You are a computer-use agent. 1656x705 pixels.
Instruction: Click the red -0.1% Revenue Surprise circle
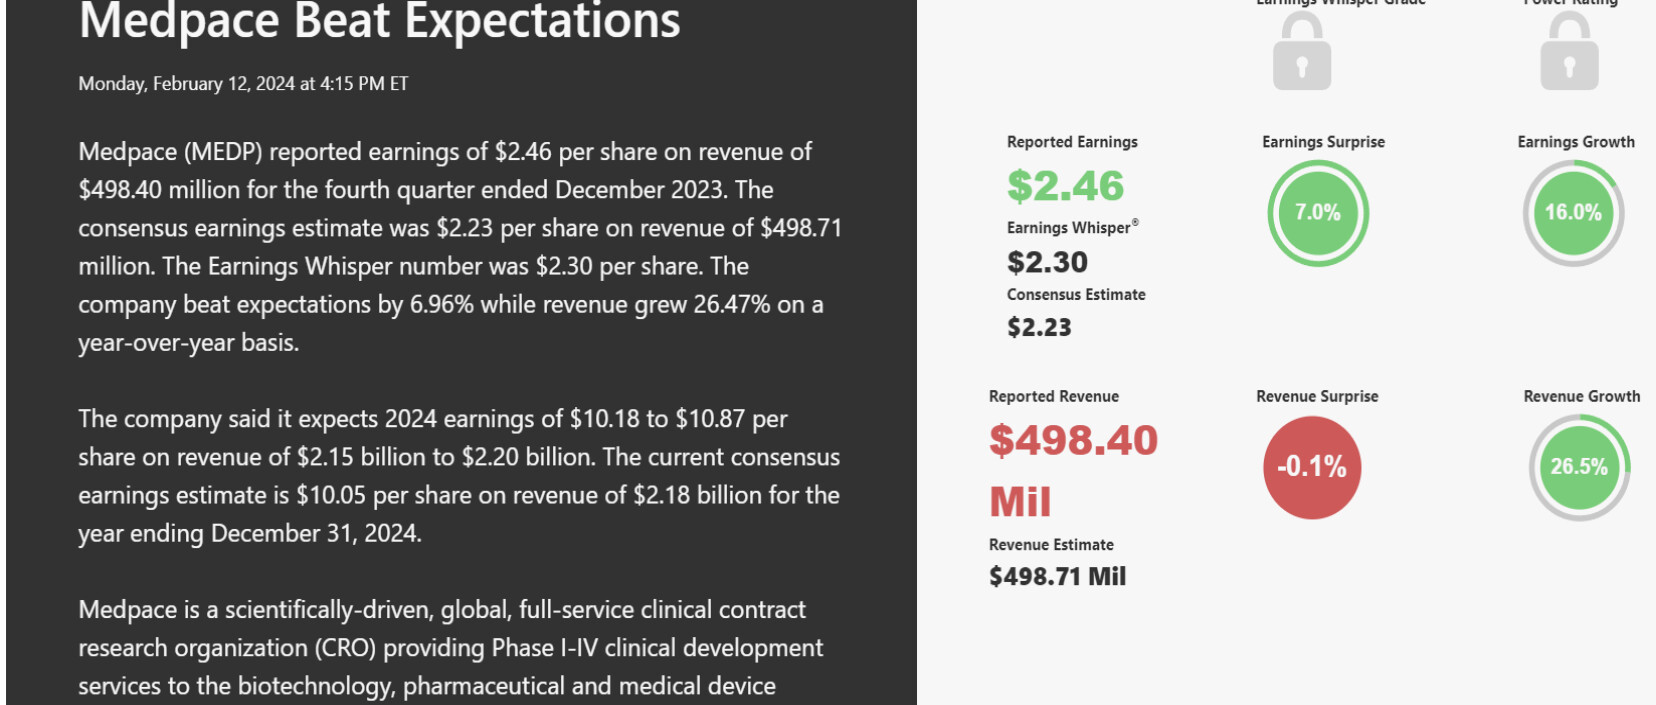(1312, 467)
